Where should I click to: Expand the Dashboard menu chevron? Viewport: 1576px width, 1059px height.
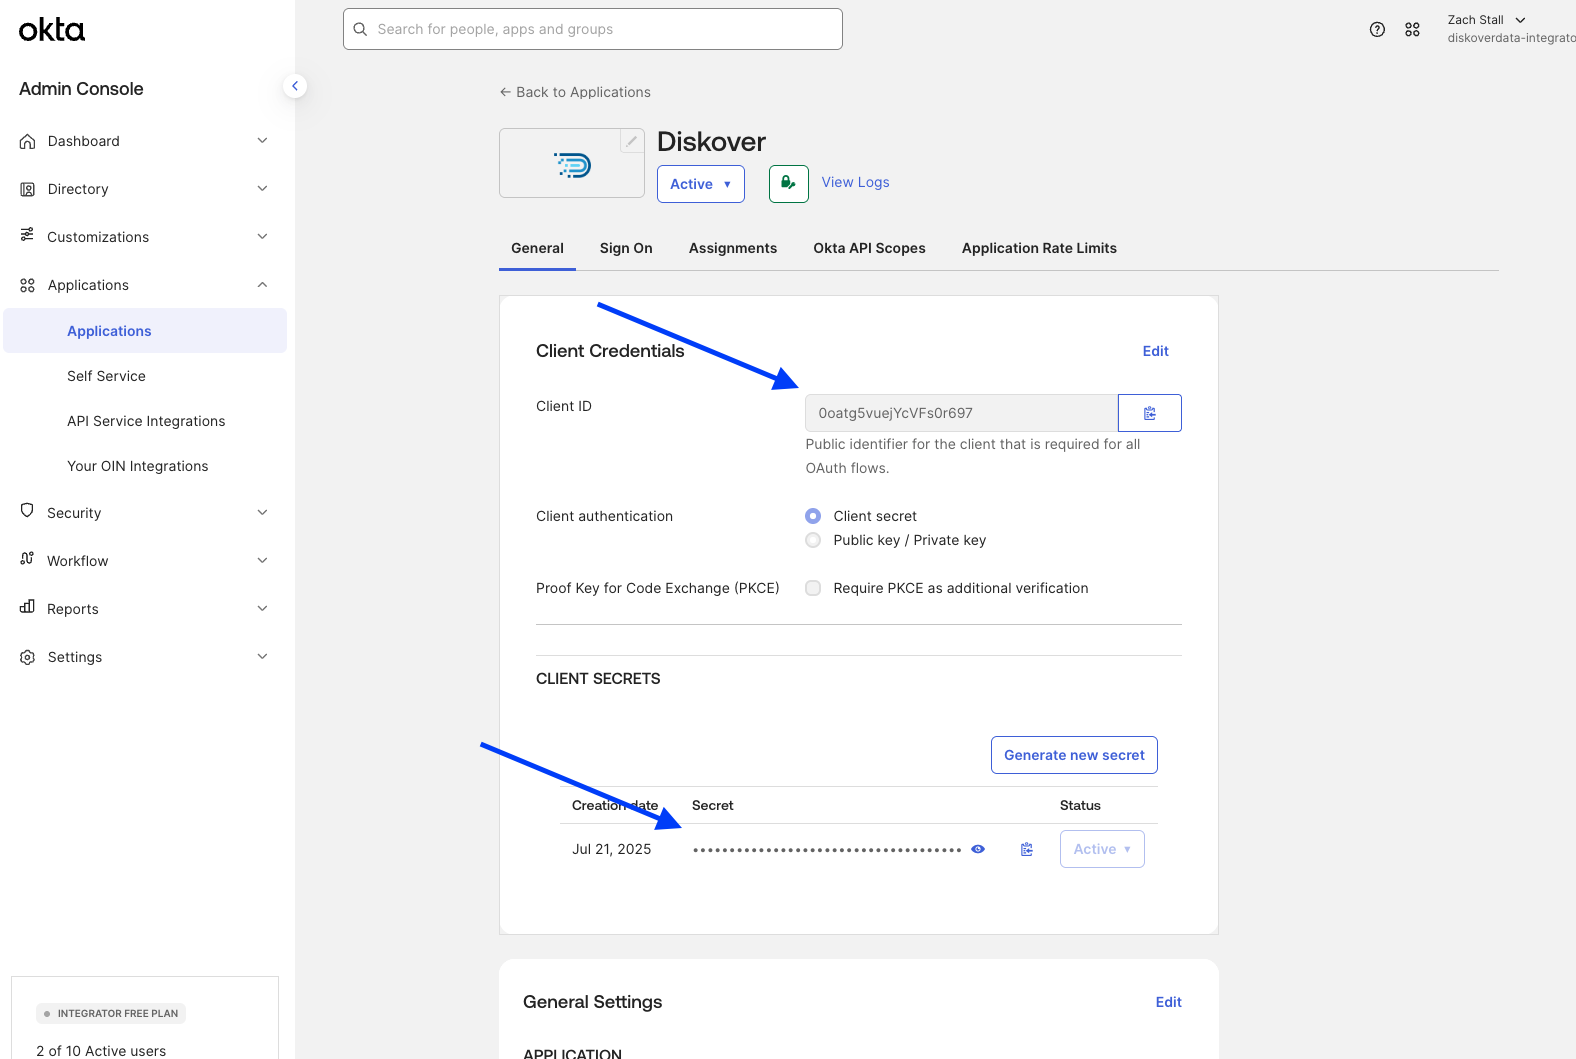262,141
